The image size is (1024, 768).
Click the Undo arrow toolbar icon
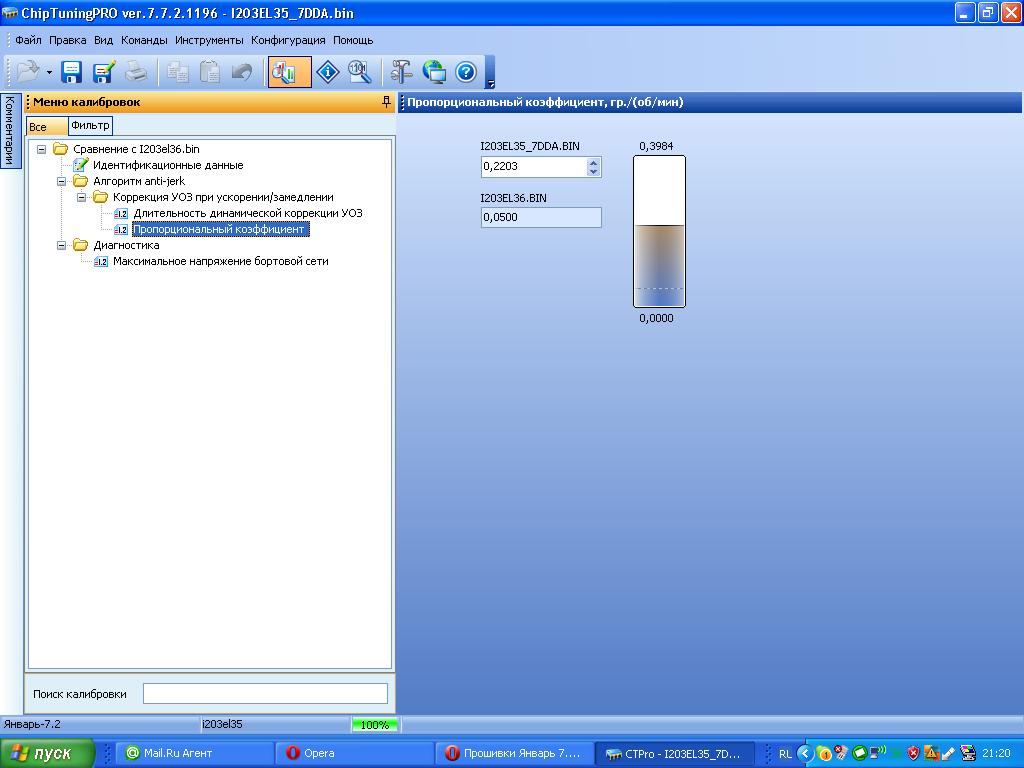(242, 72)
